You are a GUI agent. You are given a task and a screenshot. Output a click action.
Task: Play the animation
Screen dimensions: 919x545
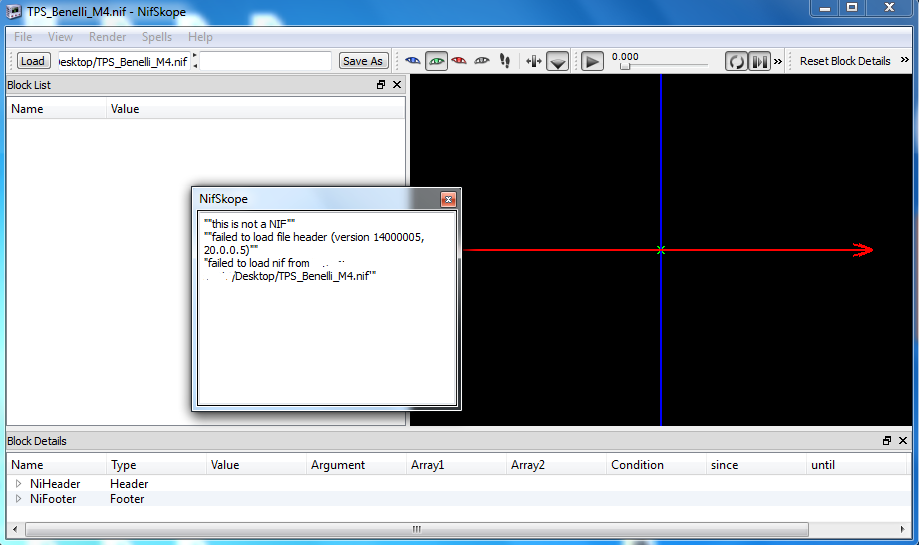point(593,61)
